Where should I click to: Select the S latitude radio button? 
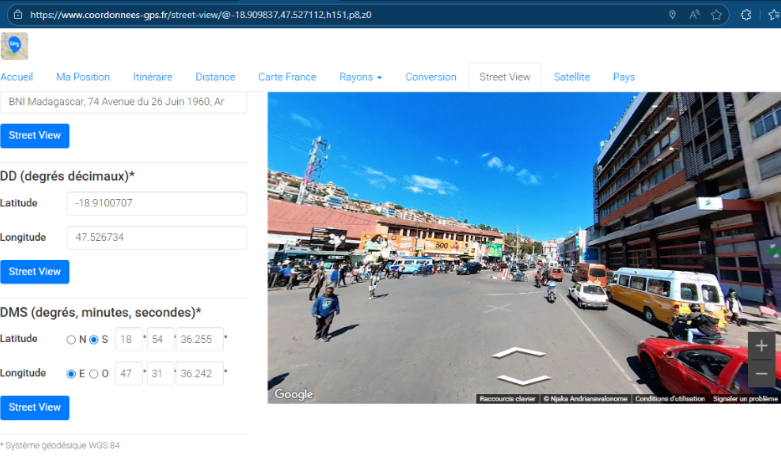click(x=94, y=340)
